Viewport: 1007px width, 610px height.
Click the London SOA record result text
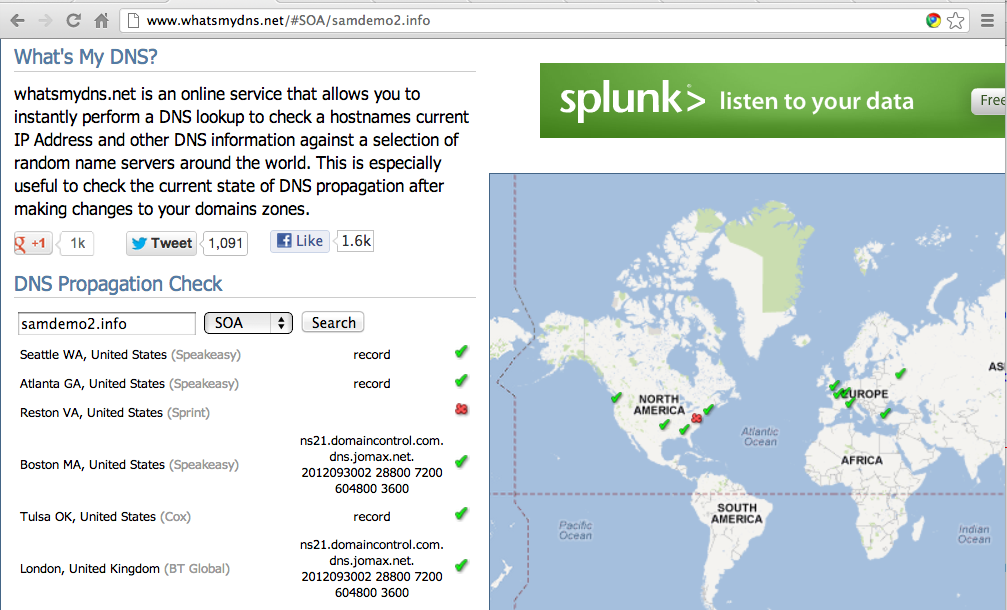click(x=372, y=568)
